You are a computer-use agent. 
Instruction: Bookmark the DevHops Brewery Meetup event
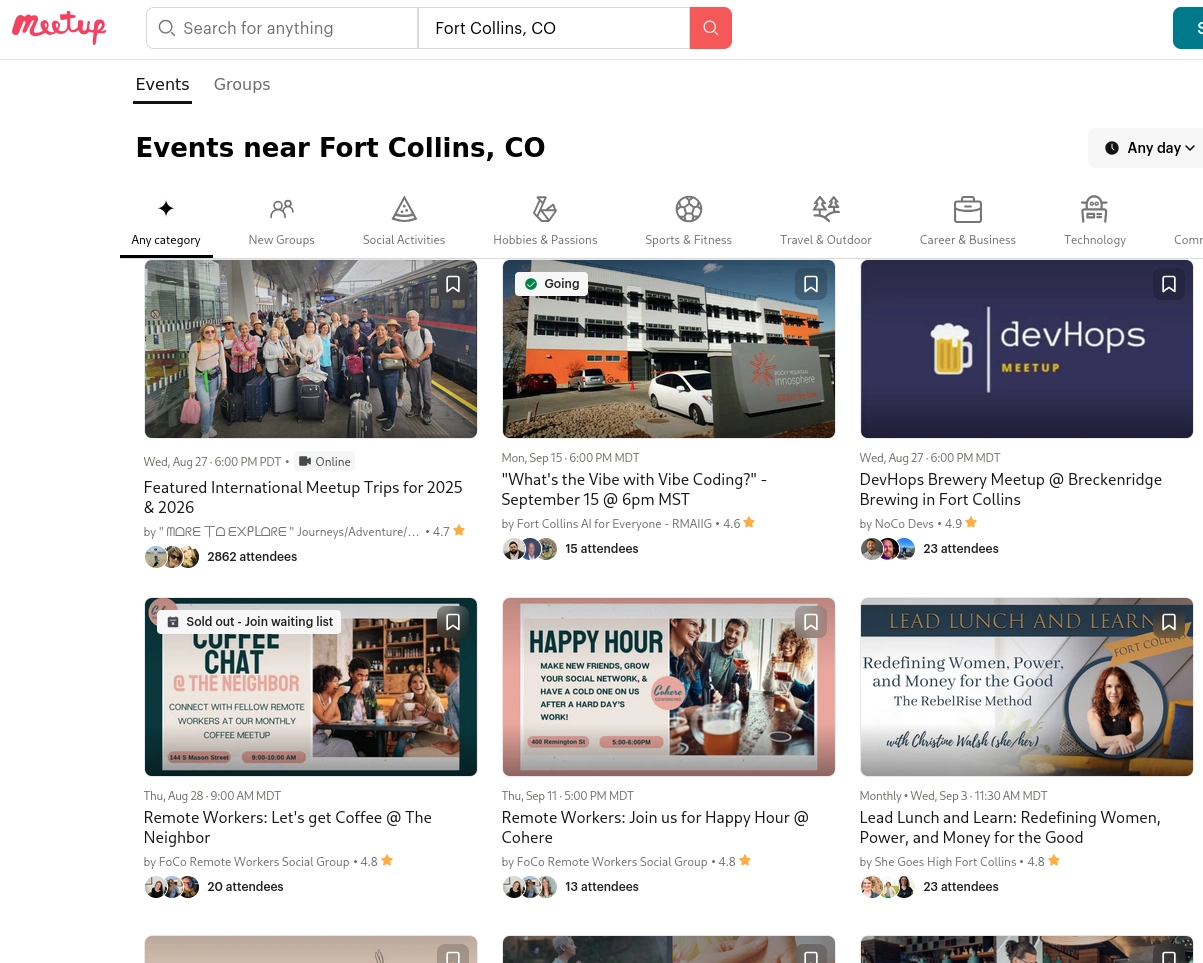tap(1169, 284)
